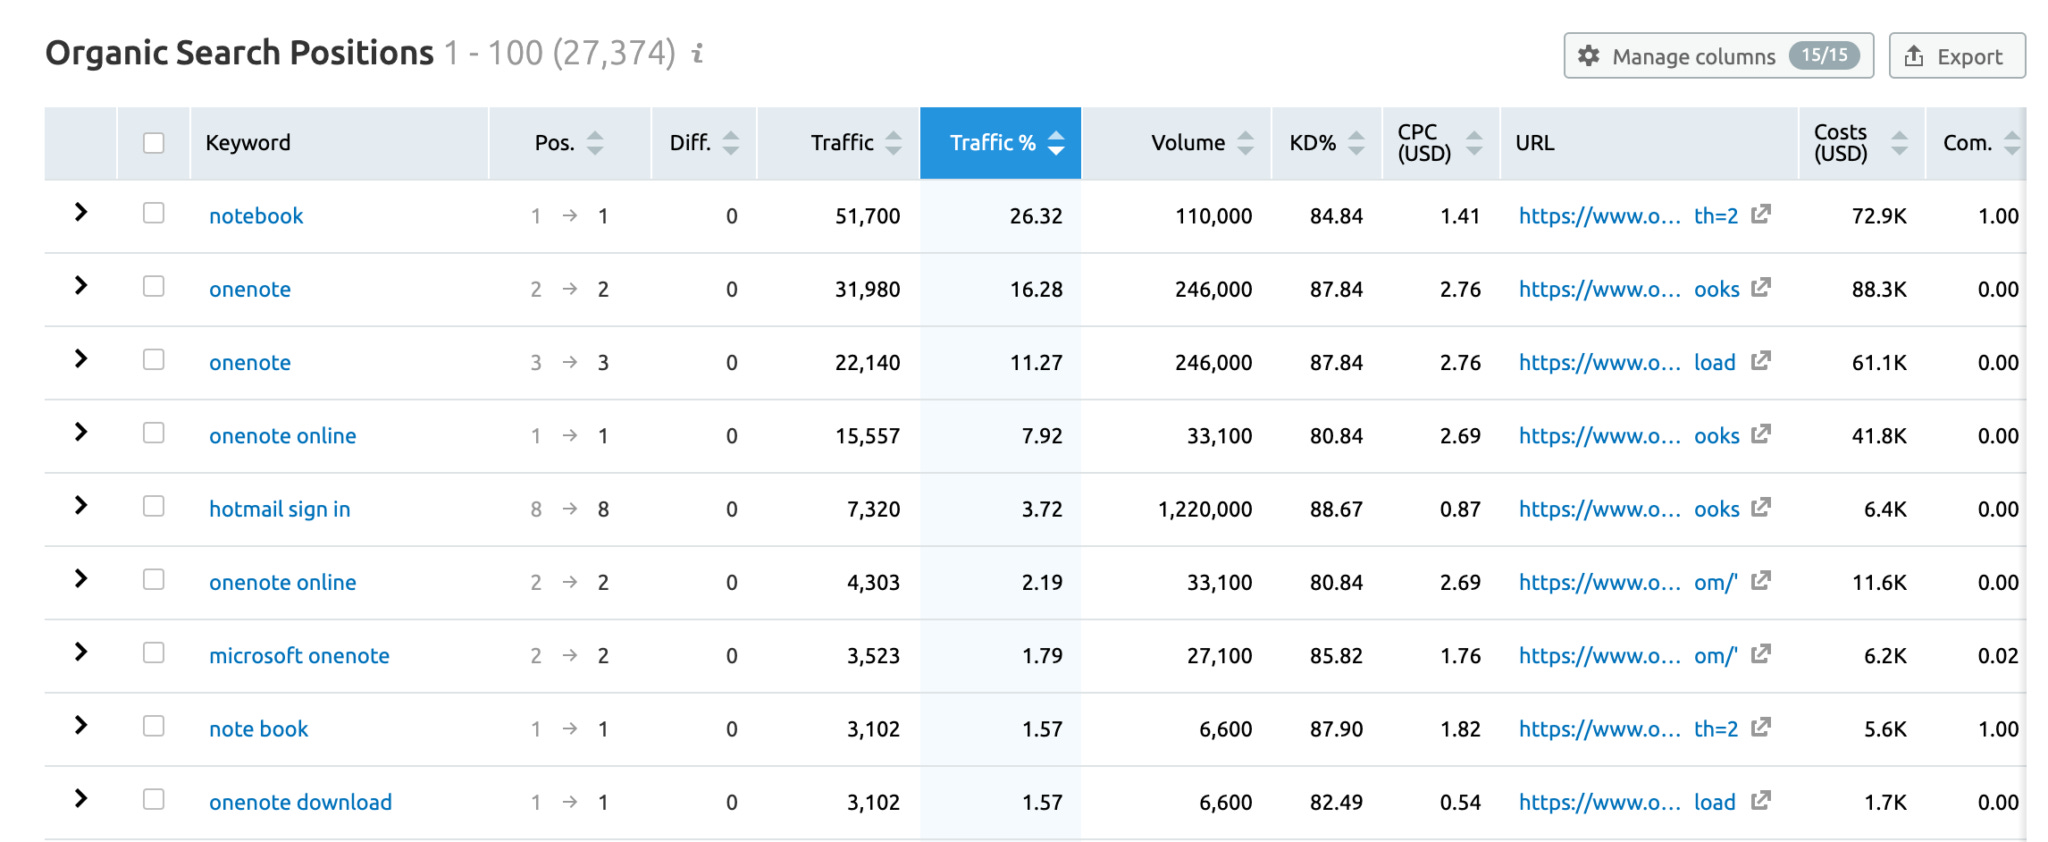Check the box for onenote download

pos(153,799)
